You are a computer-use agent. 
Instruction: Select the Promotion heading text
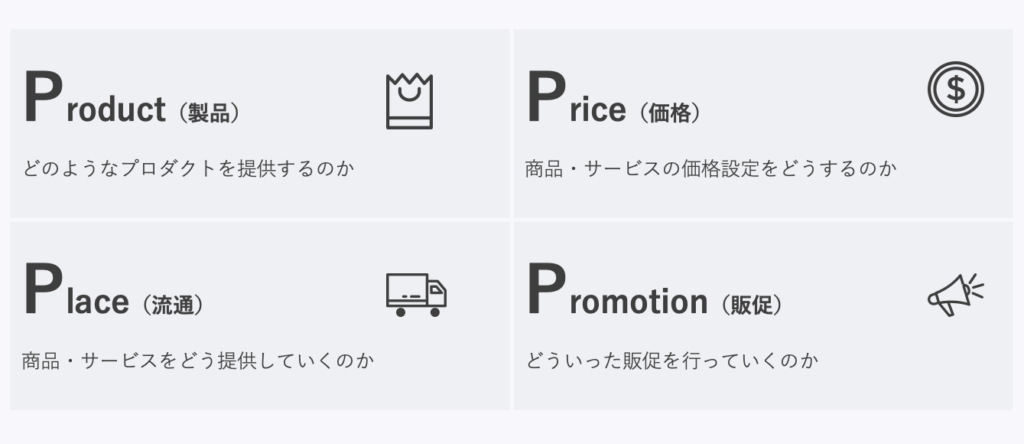click(x=618, y=290)
